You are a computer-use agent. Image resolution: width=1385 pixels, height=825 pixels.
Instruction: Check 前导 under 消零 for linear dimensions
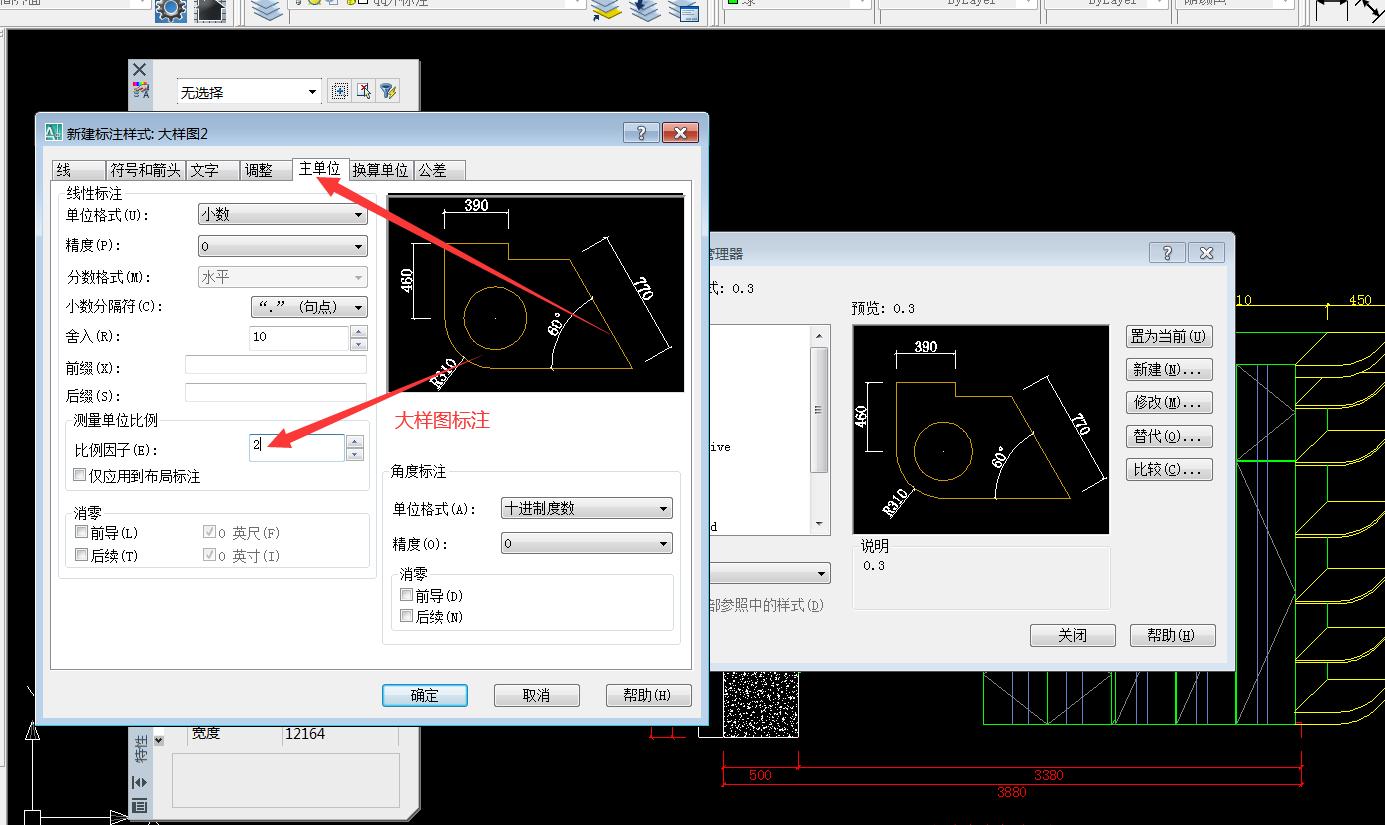[x=80, y=532]
